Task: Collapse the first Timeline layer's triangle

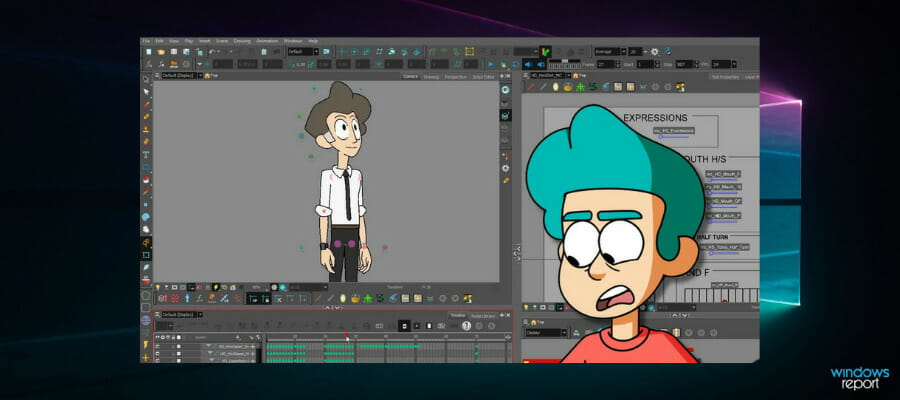Action: click(210, 346)
